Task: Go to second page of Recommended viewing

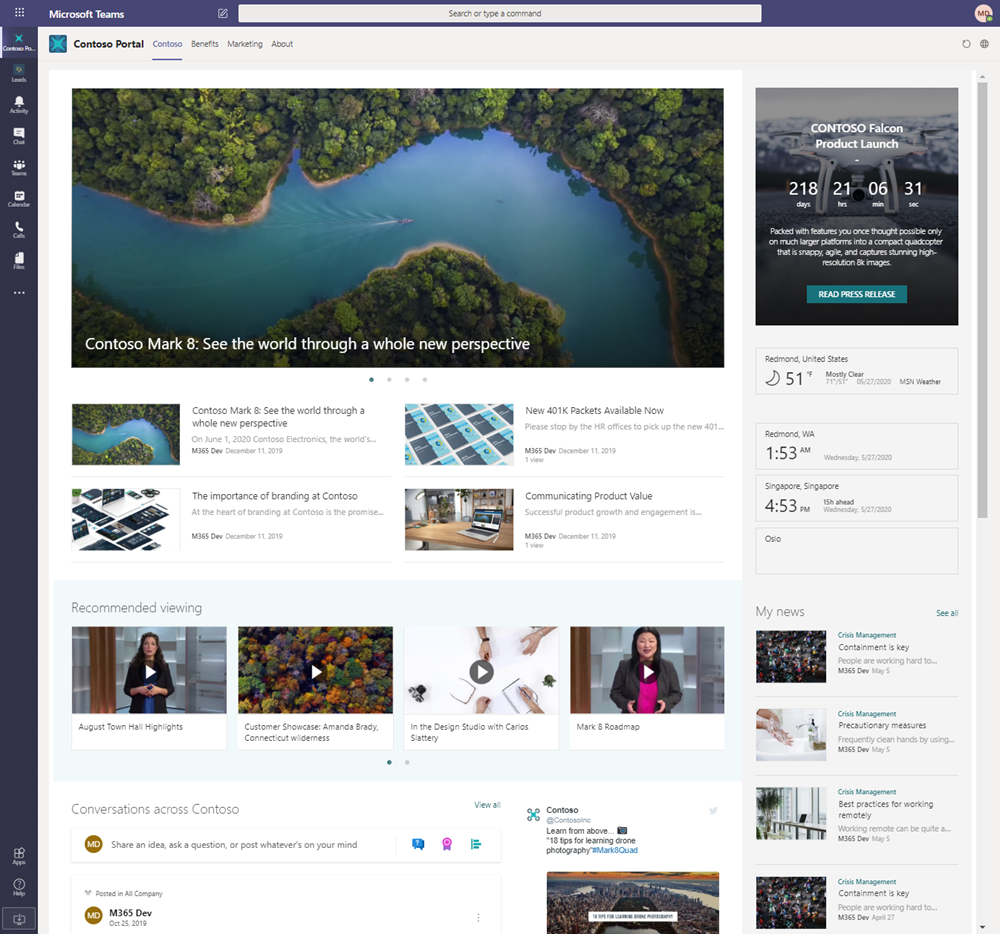Action: [407, 763]
